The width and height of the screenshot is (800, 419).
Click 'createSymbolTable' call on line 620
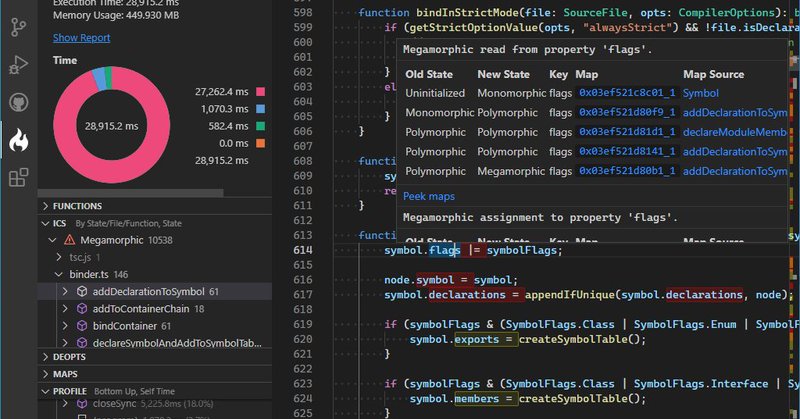tap(573, 339)
